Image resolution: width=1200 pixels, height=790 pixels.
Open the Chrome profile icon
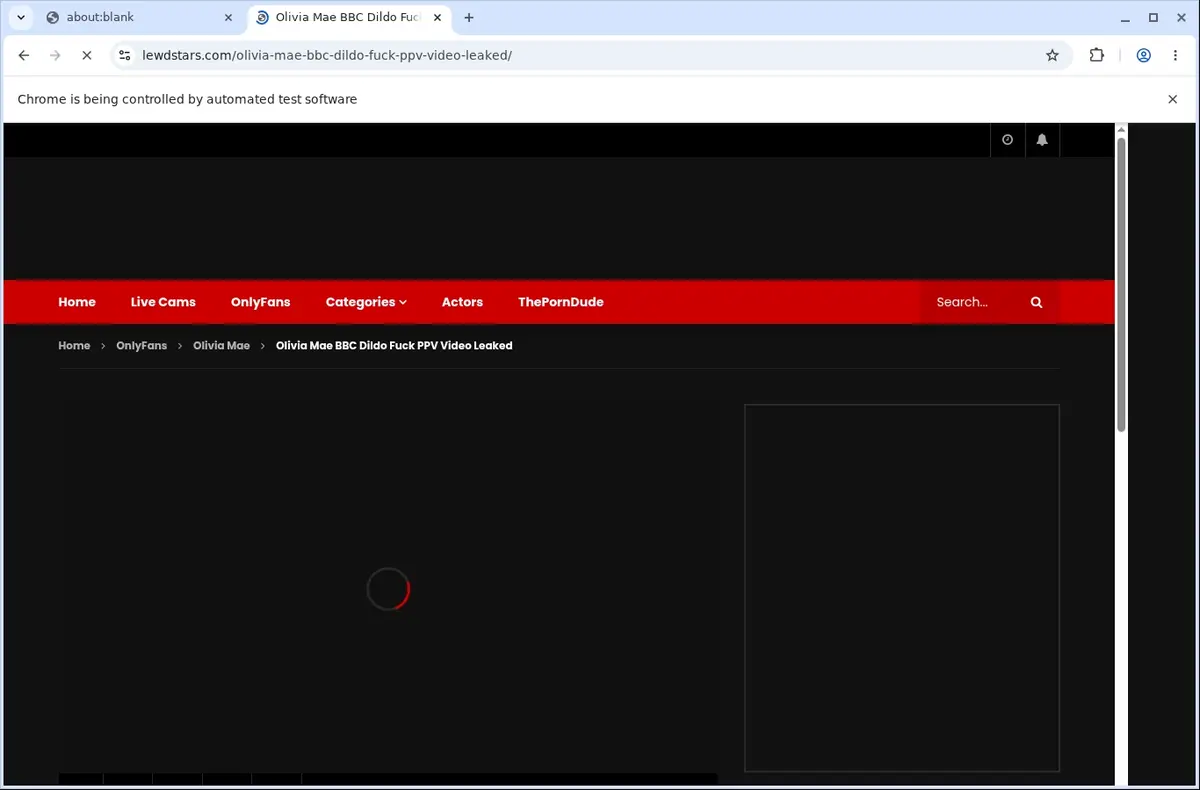pyautogui.click(x=1143, y=56)
